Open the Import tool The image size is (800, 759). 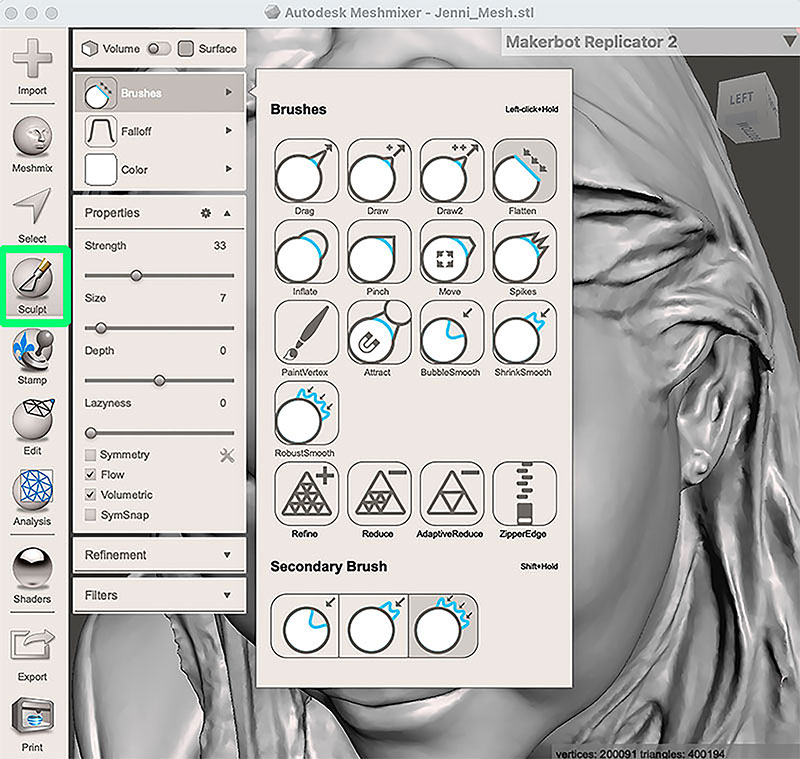[x=32, y=67]
